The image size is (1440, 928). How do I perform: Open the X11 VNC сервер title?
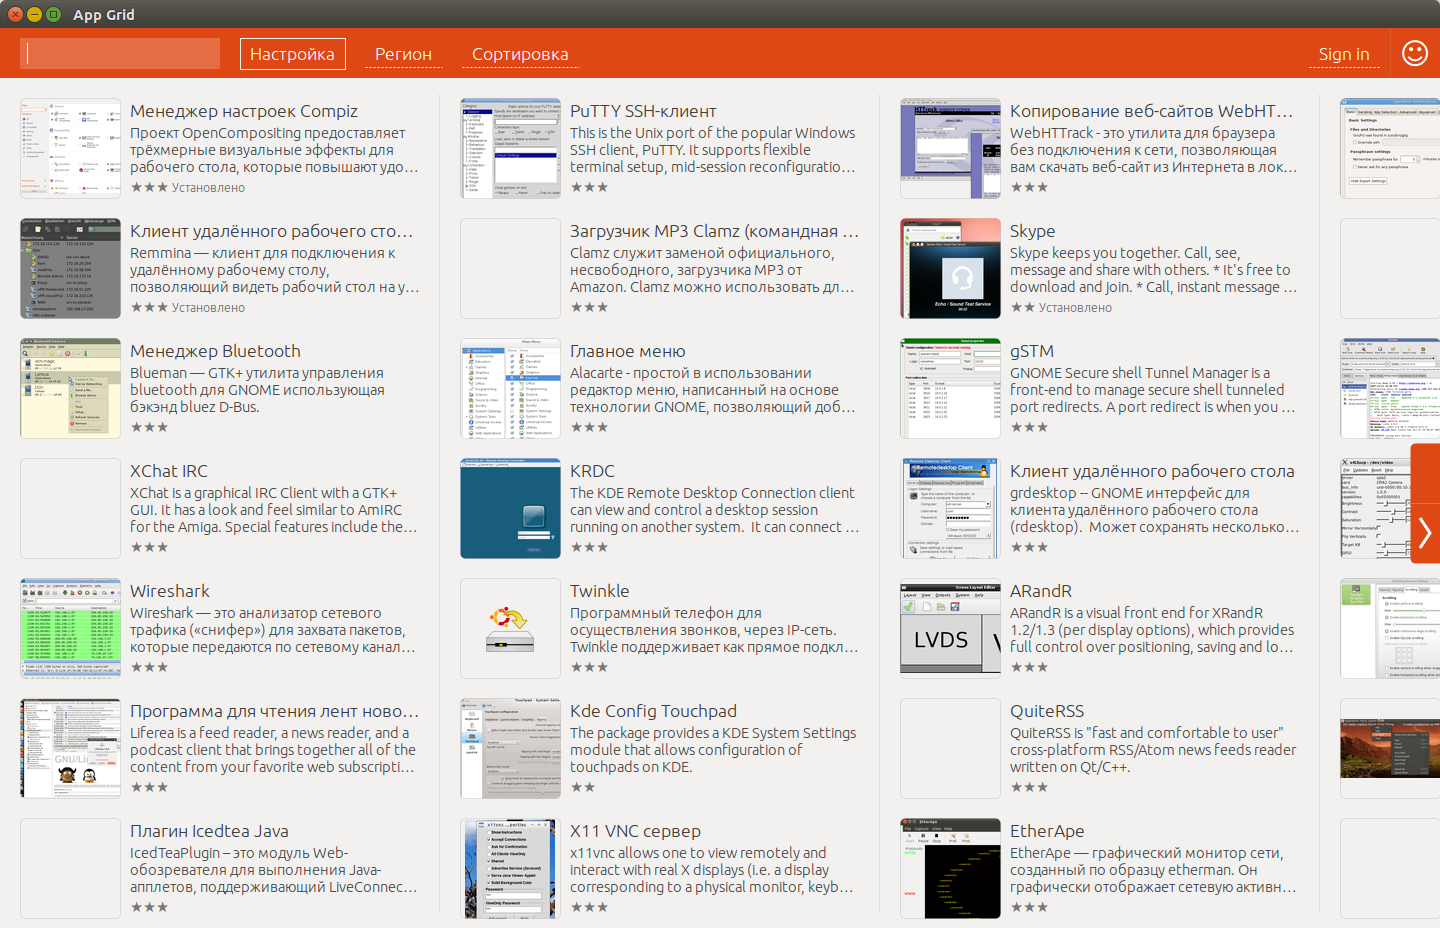point(635,831)
